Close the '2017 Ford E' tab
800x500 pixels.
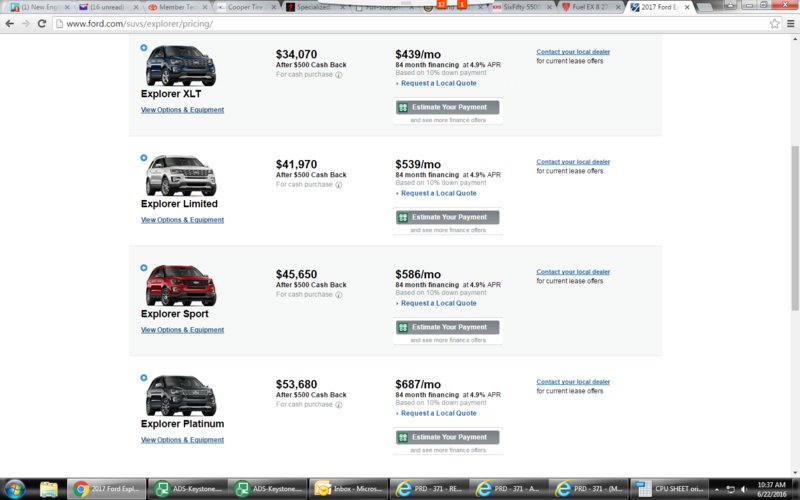click(x=687, y=7)
